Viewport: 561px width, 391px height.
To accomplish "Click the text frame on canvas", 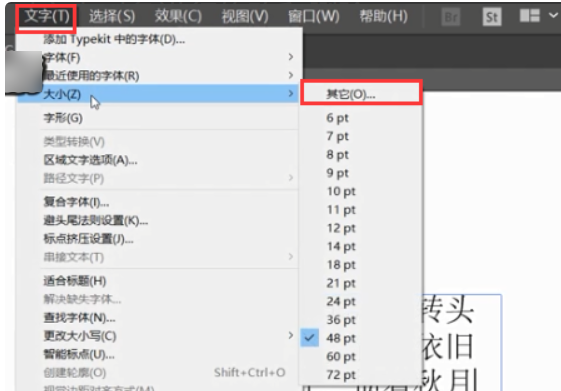I will tap(462, 342).
